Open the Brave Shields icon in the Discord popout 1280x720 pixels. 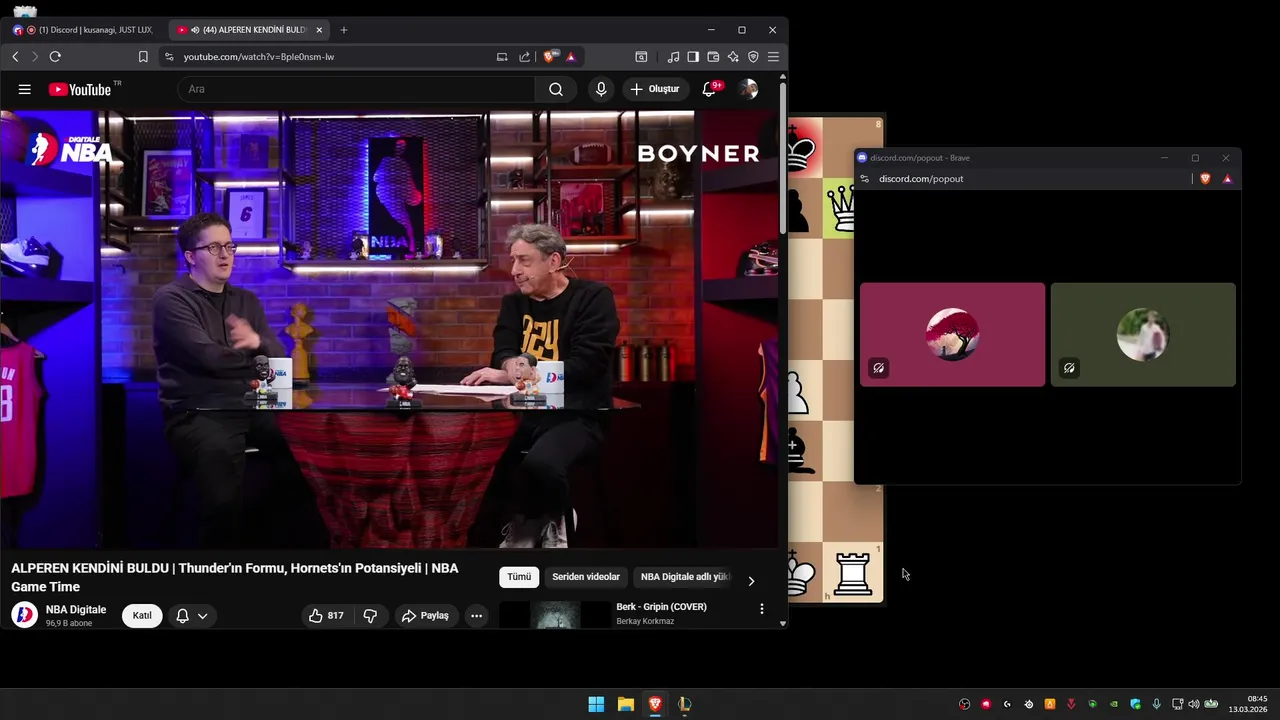1205,179
